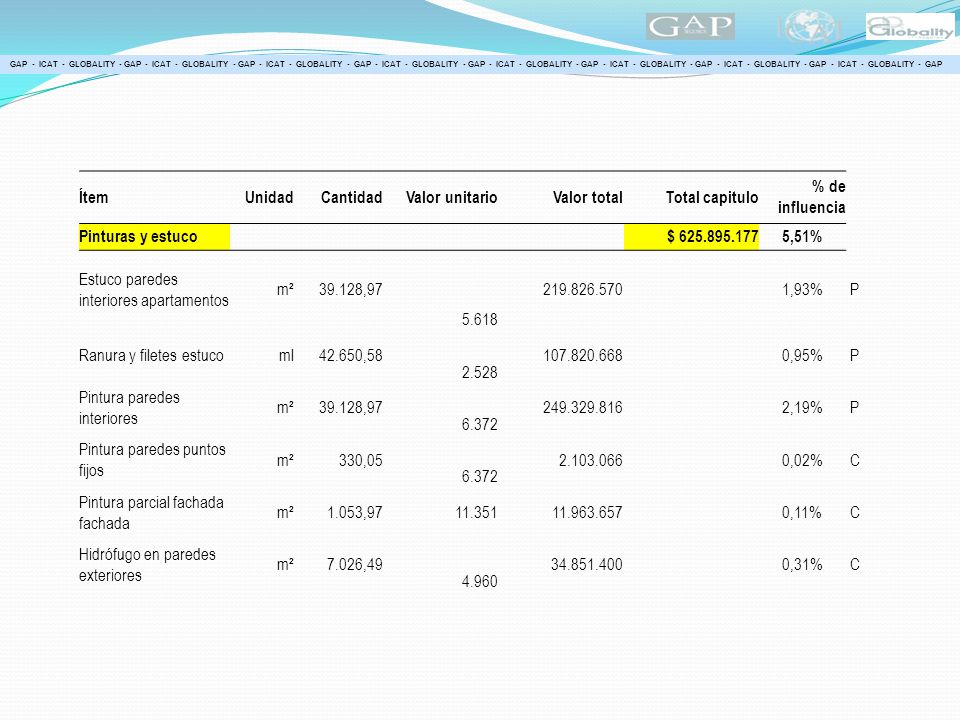Click the 'C' code beside 0,11%
The height and width of the screenshot is (720, 960).
pos(855,512)
